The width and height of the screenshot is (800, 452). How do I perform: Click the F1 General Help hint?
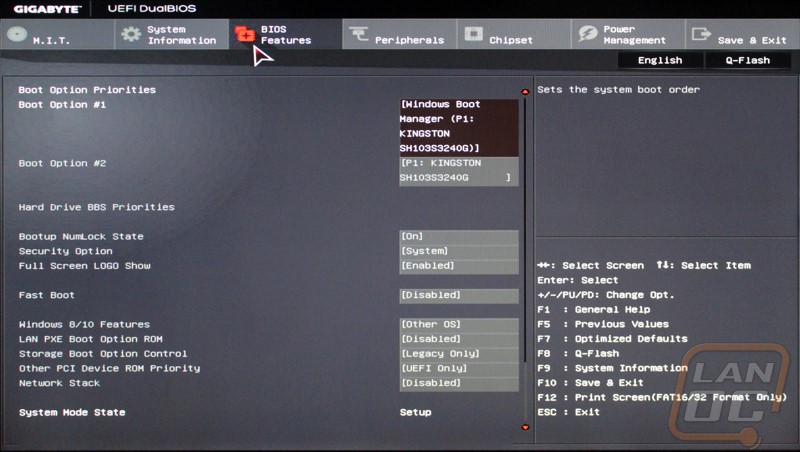point(593,310)
